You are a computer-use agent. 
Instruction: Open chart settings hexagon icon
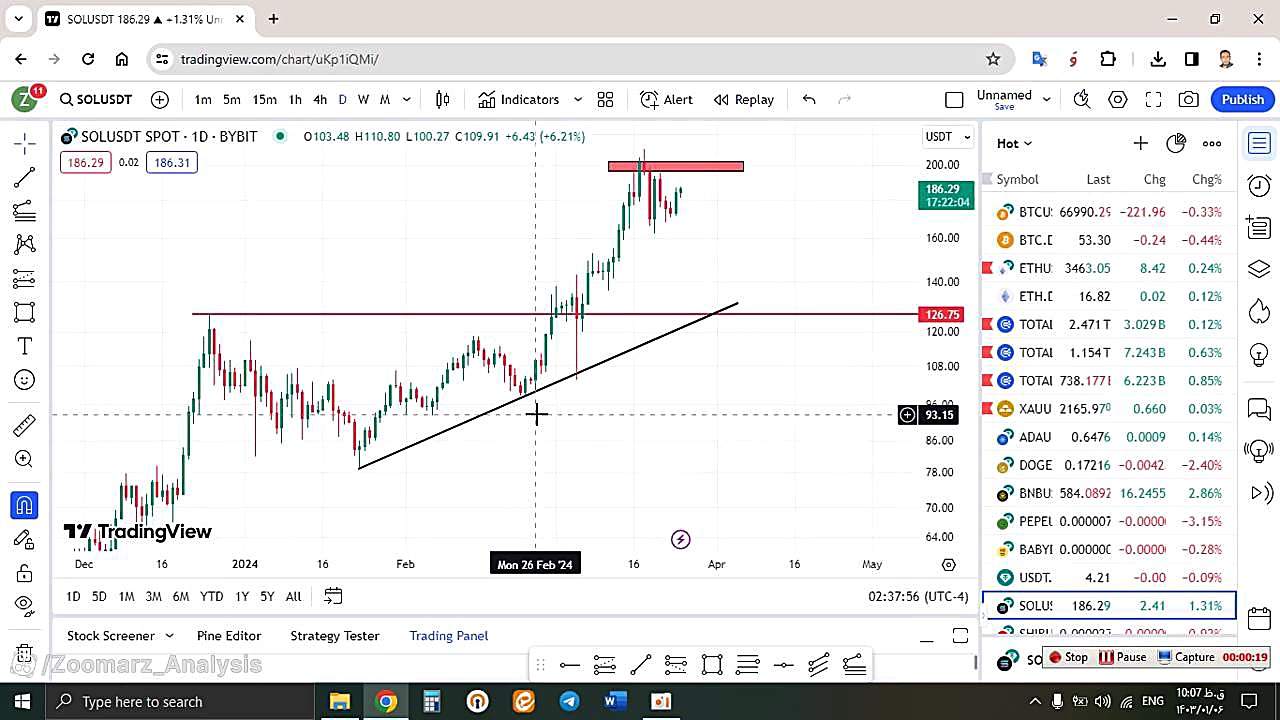[1118, 99]
